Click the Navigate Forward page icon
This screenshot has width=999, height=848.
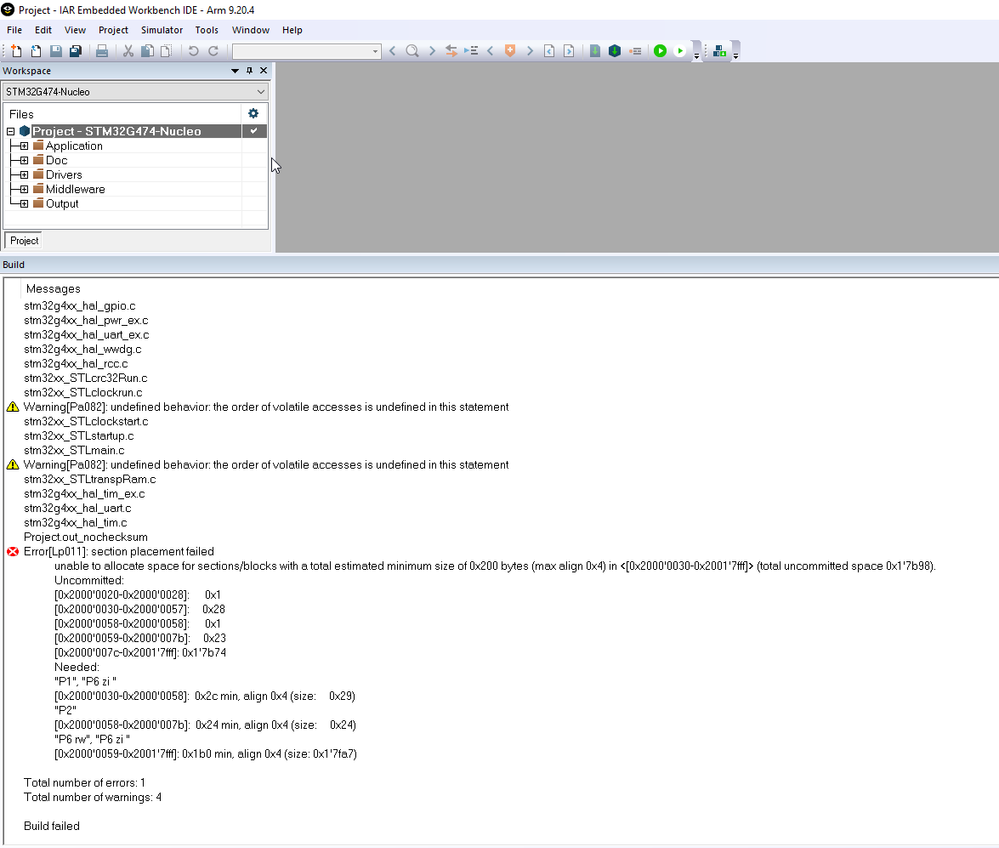(569, 51)
